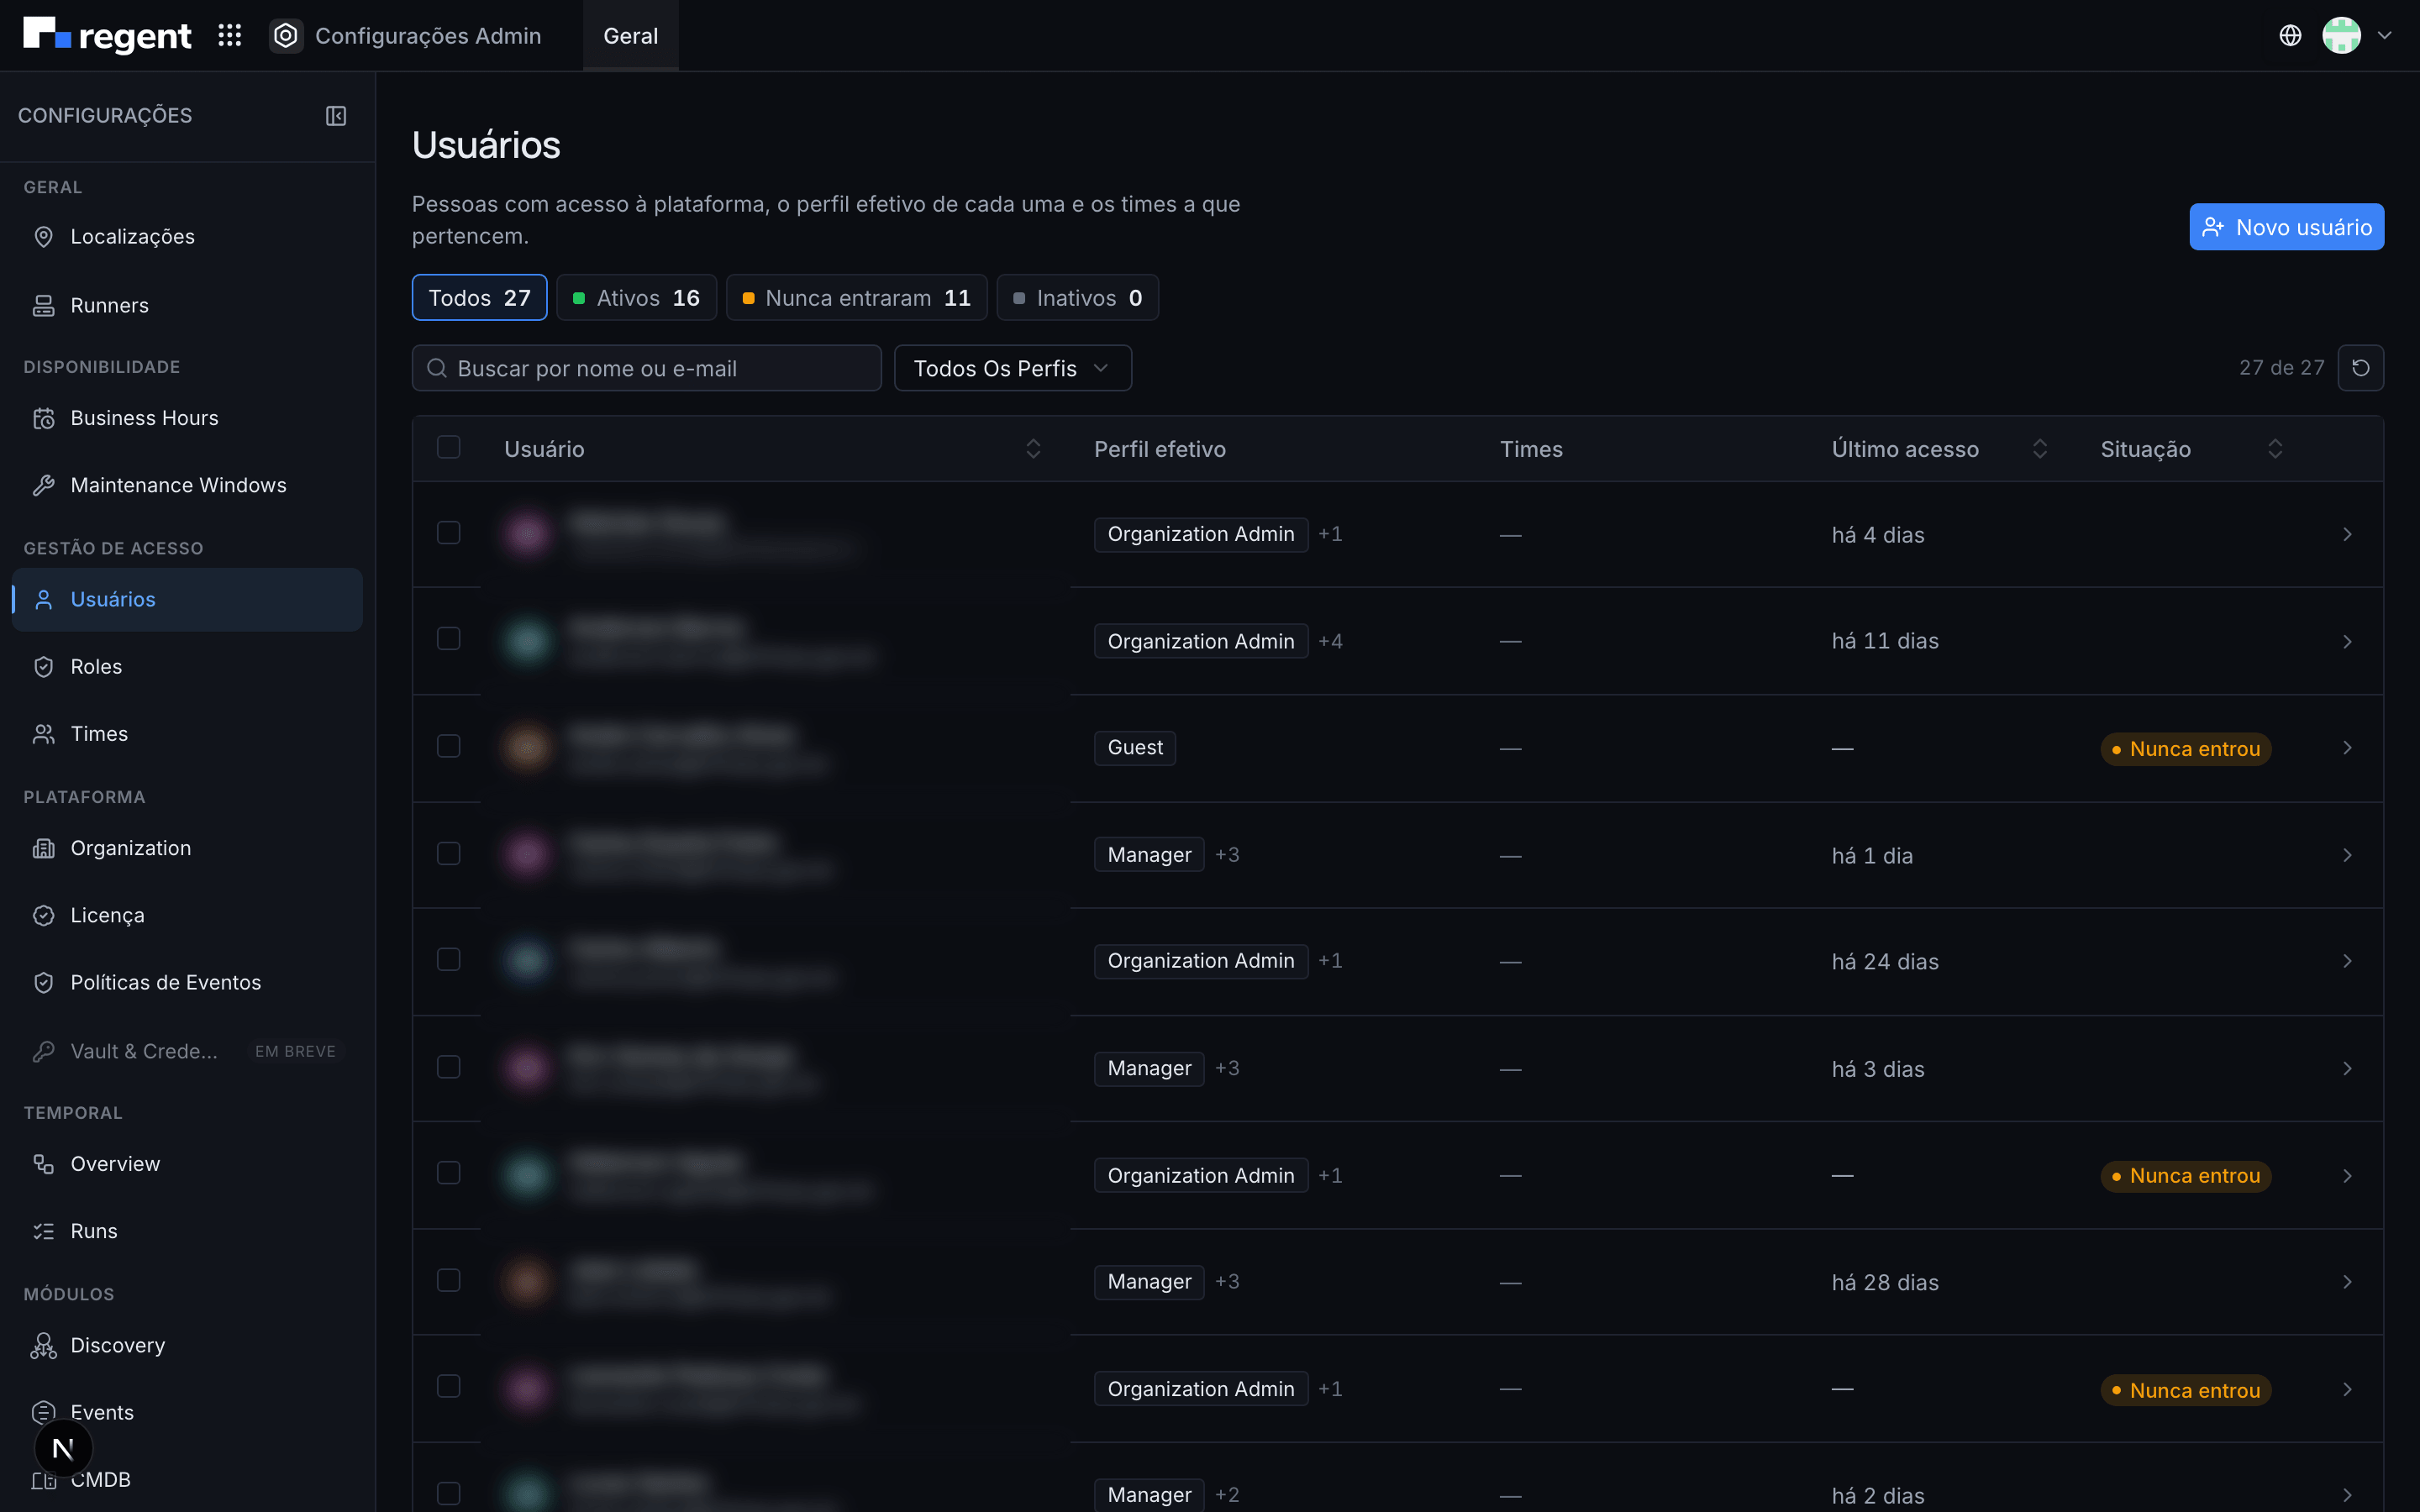Open the Todos Os Perfis dropdown
This screenshot has height=1512, width=2420.
(x=1012, y=368)
